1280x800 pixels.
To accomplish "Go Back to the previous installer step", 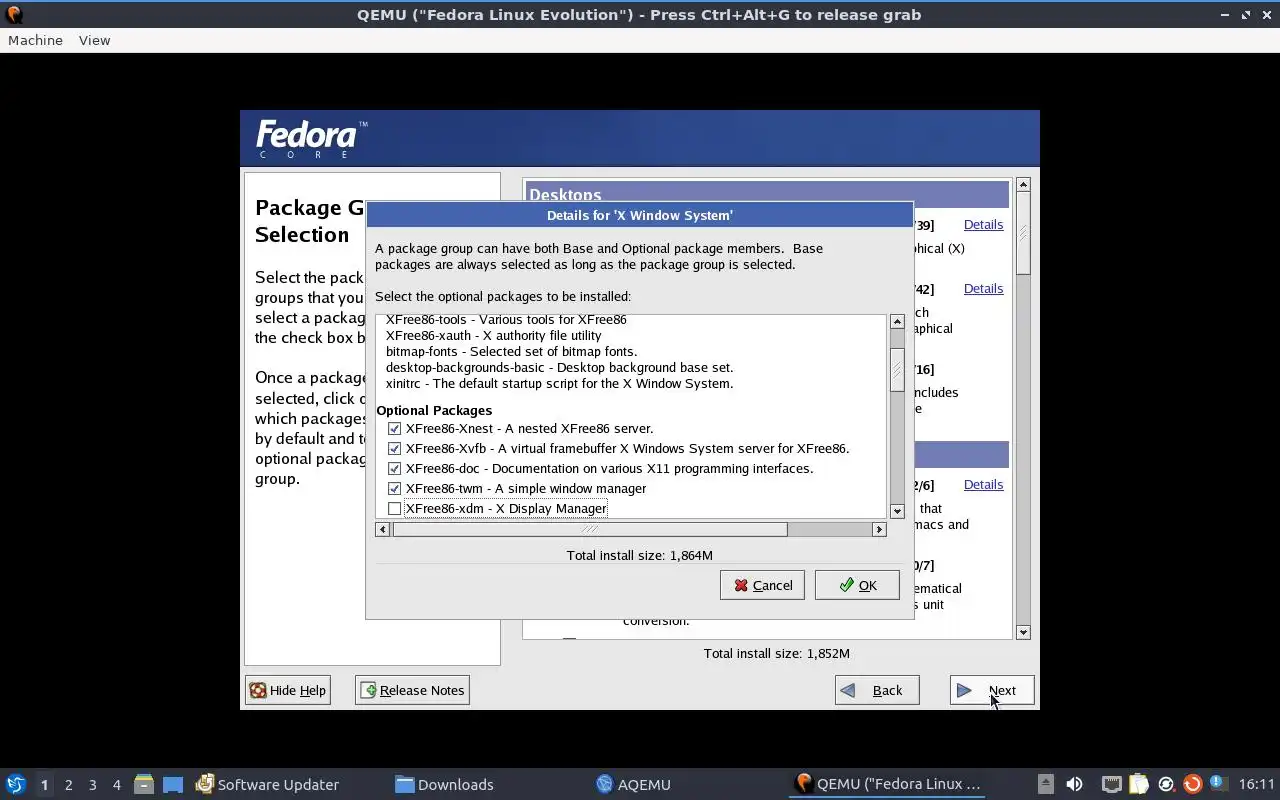I will [x=877, y=690].
